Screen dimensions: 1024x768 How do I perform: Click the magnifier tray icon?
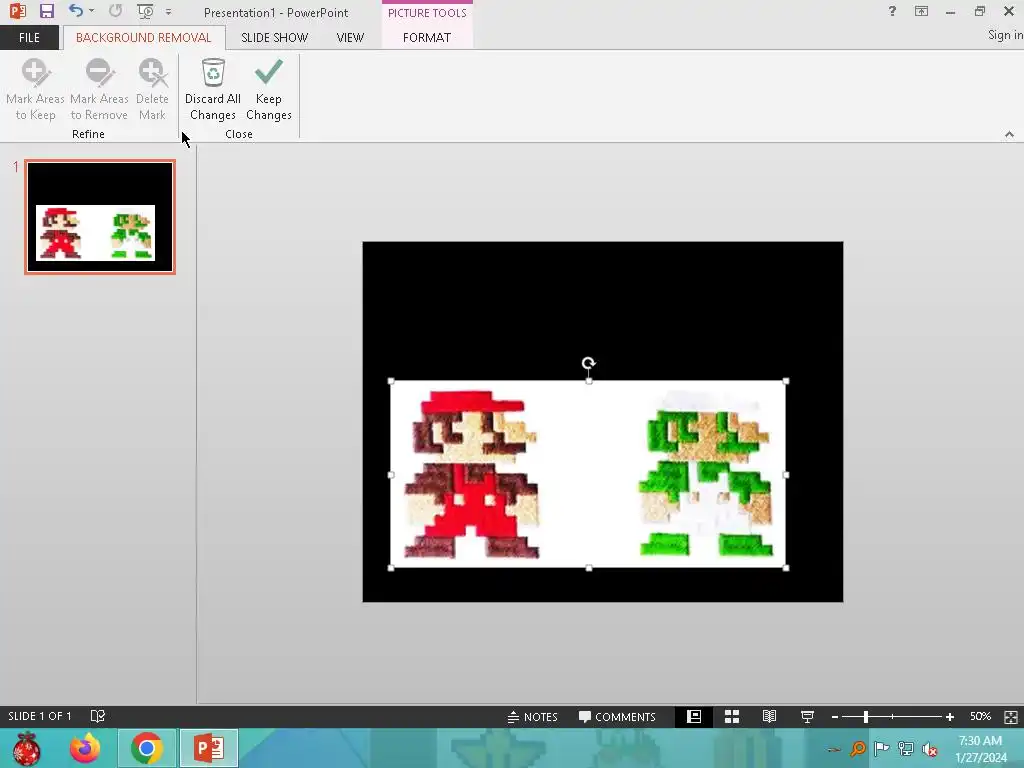tap(857, 749)
